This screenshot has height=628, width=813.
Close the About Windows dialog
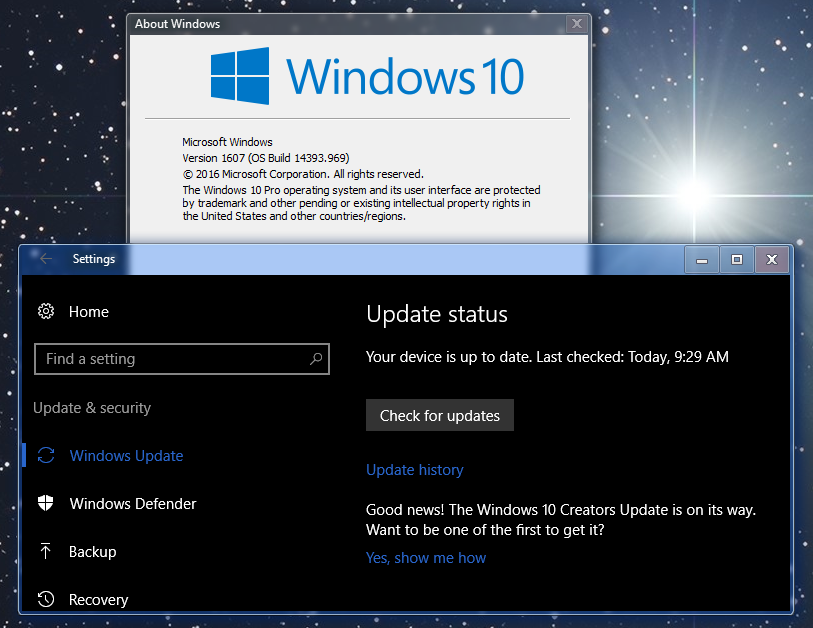pyautogui.click(x=577, y=24)
